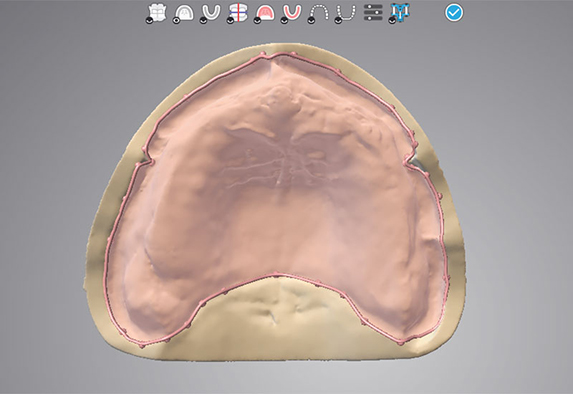
Task: Toggle visibility eye of lower arch model
Action: click(x=203, y=21)
